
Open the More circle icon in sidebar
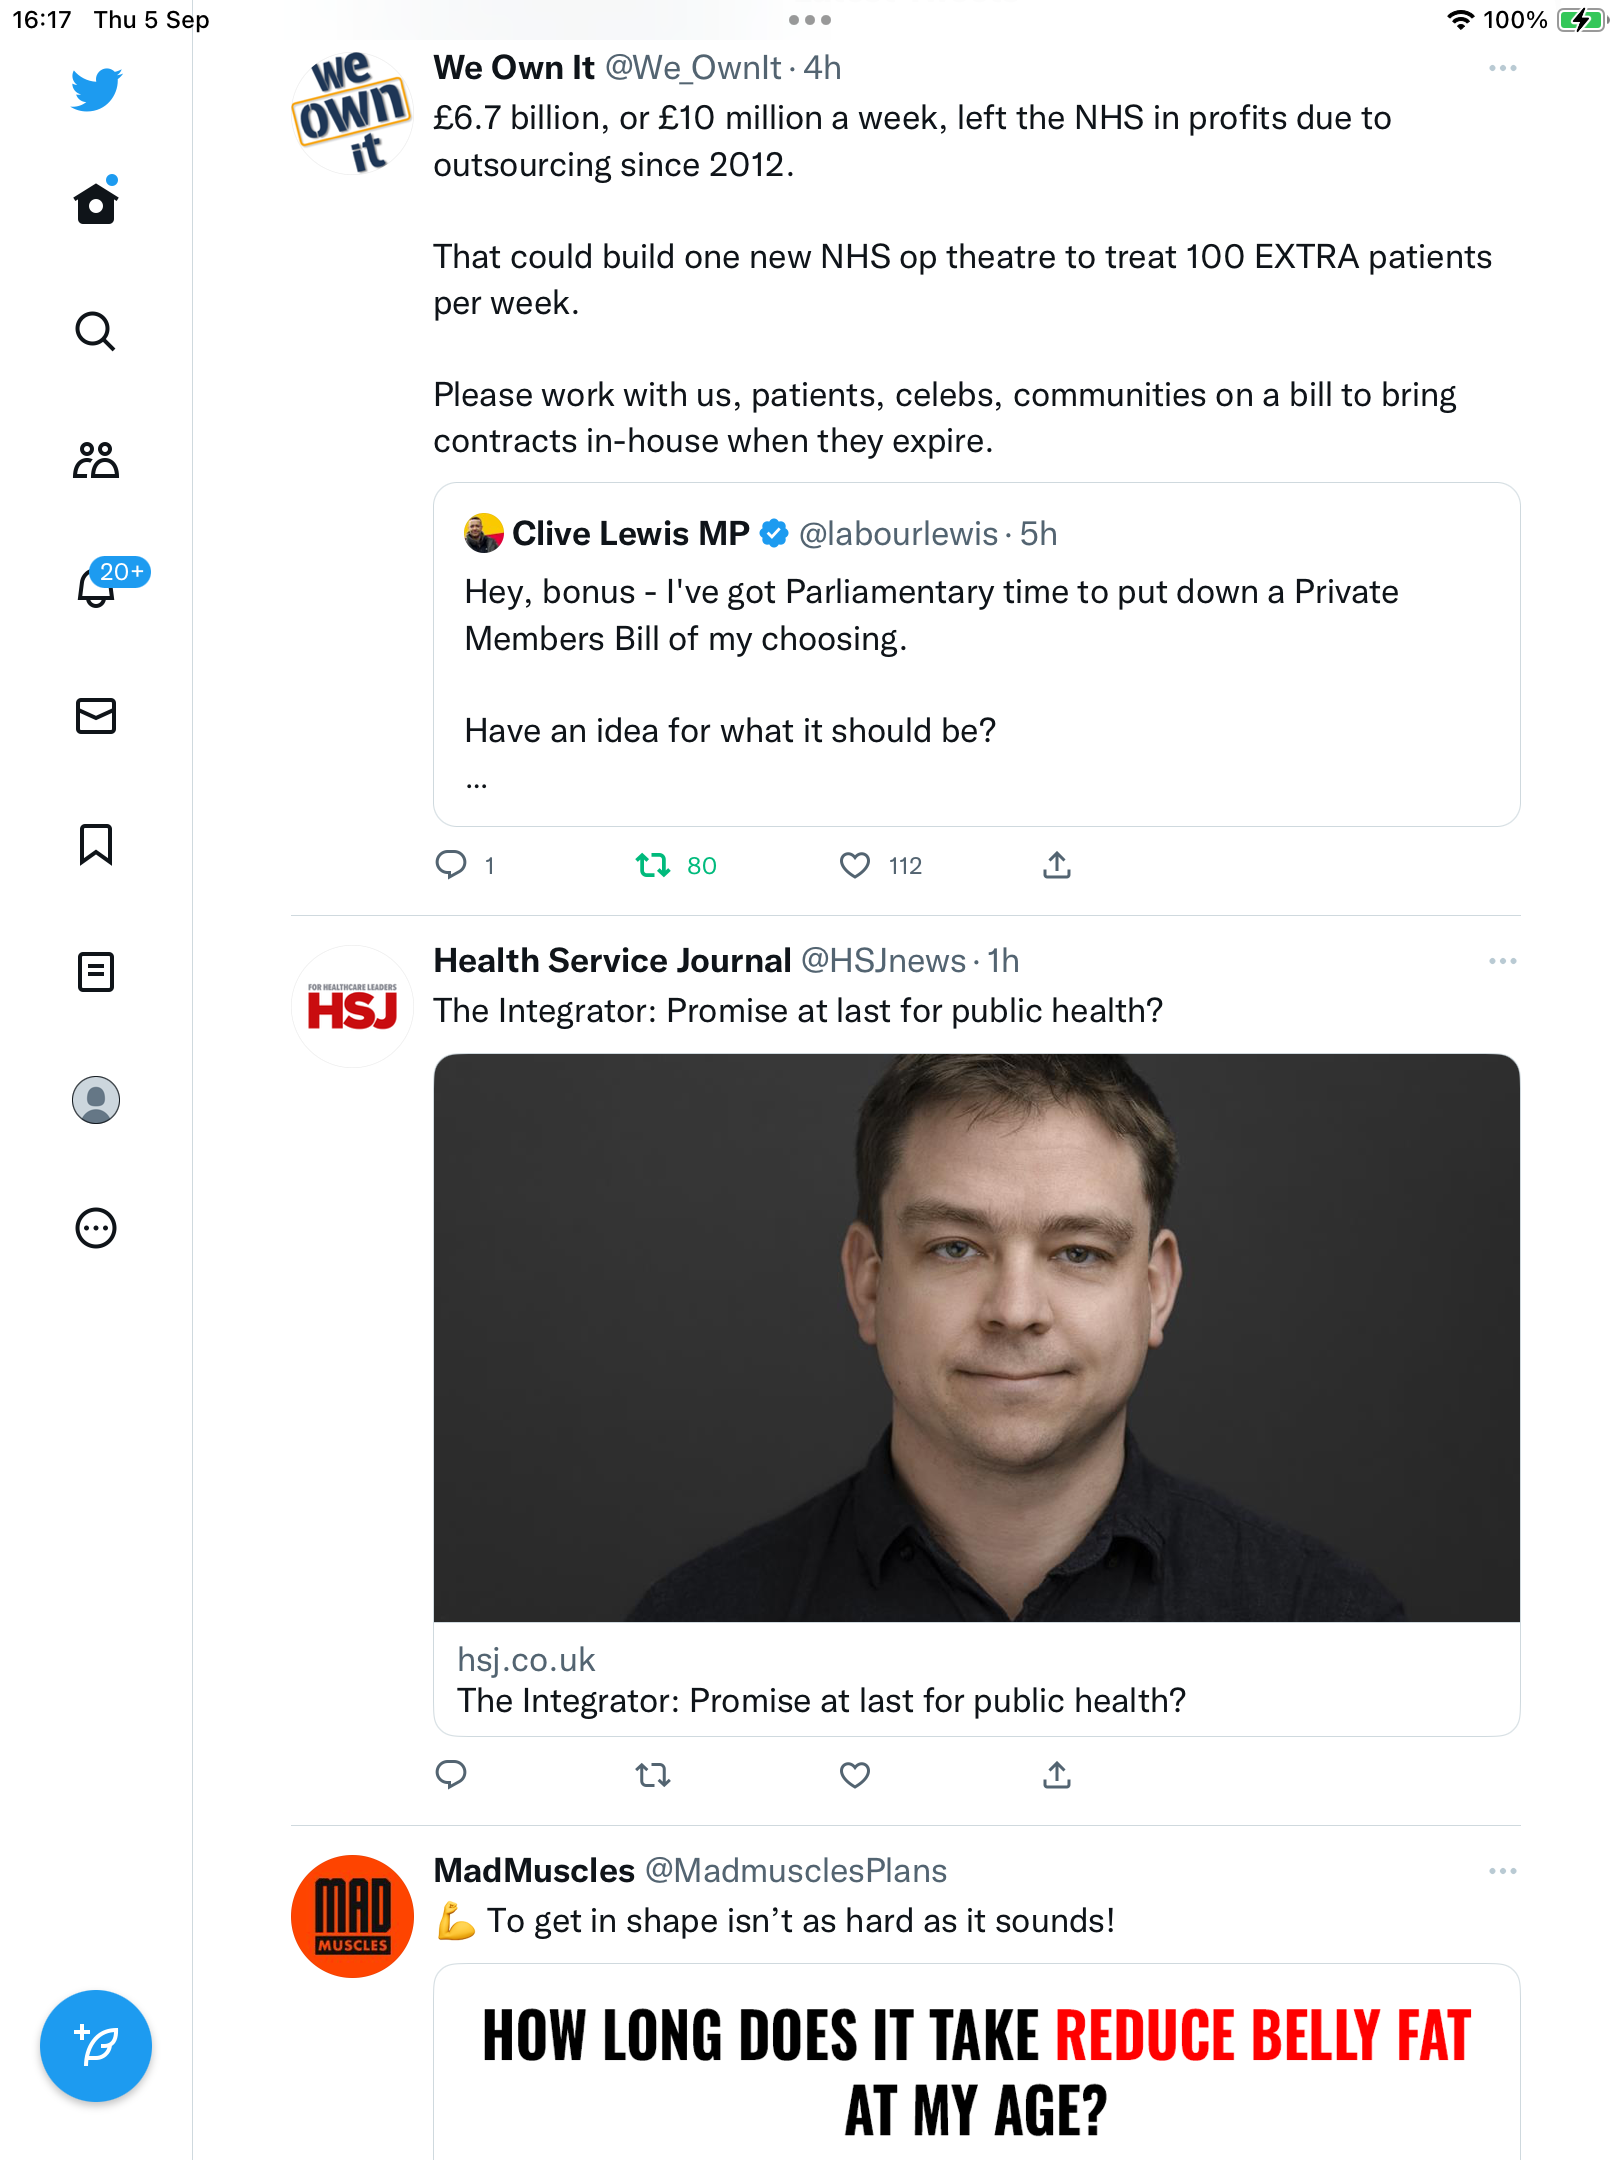click(96, 1228)
